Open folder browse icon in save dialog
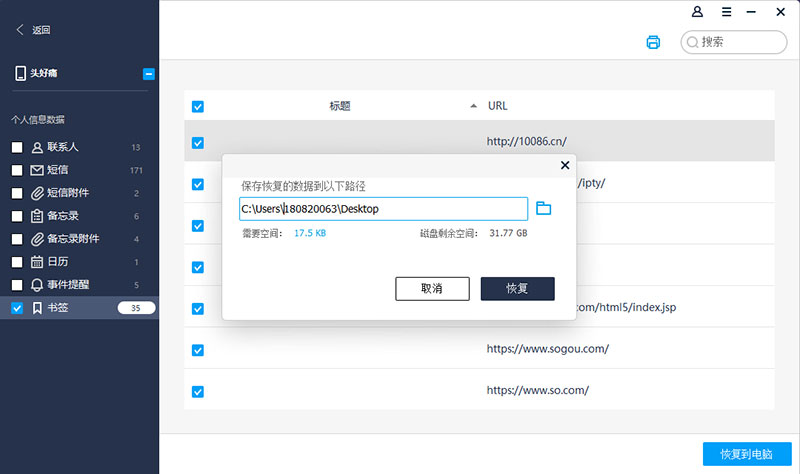Image resolution: width=800 pixels, height=474 pixels. [x=544, y=208]
